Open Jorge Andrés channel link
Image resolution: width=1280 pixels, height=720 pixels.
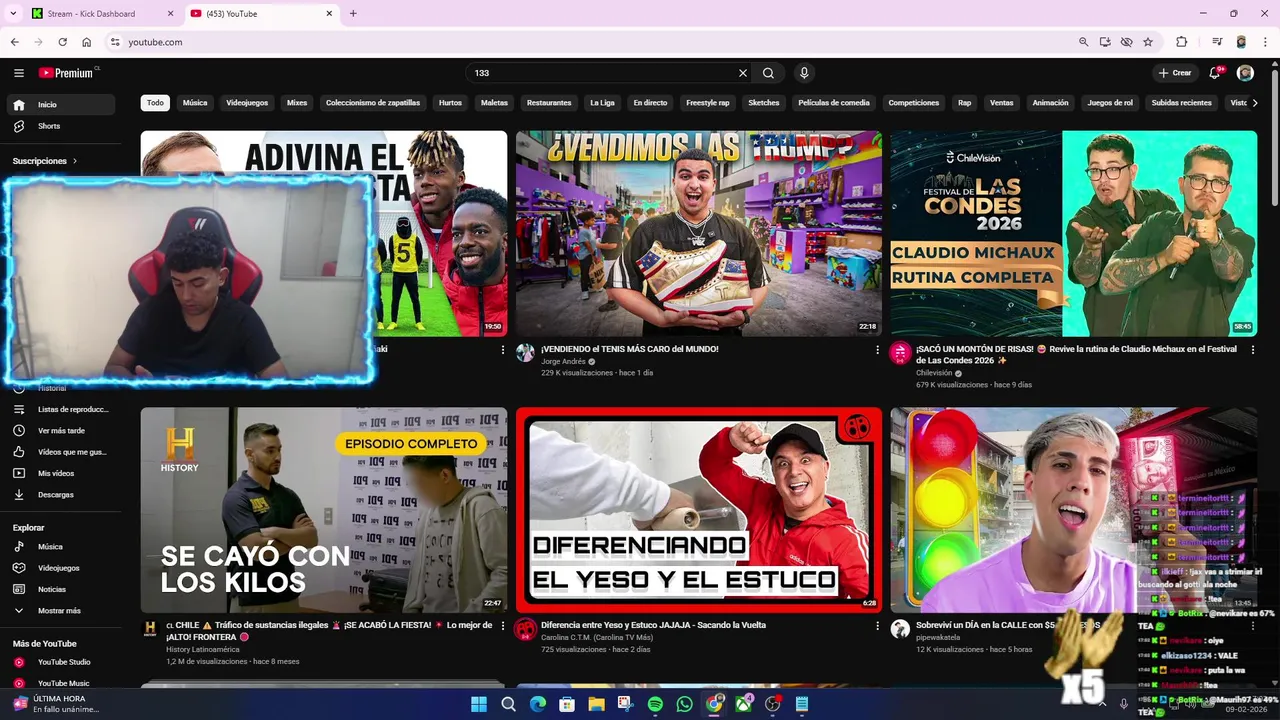563,361
